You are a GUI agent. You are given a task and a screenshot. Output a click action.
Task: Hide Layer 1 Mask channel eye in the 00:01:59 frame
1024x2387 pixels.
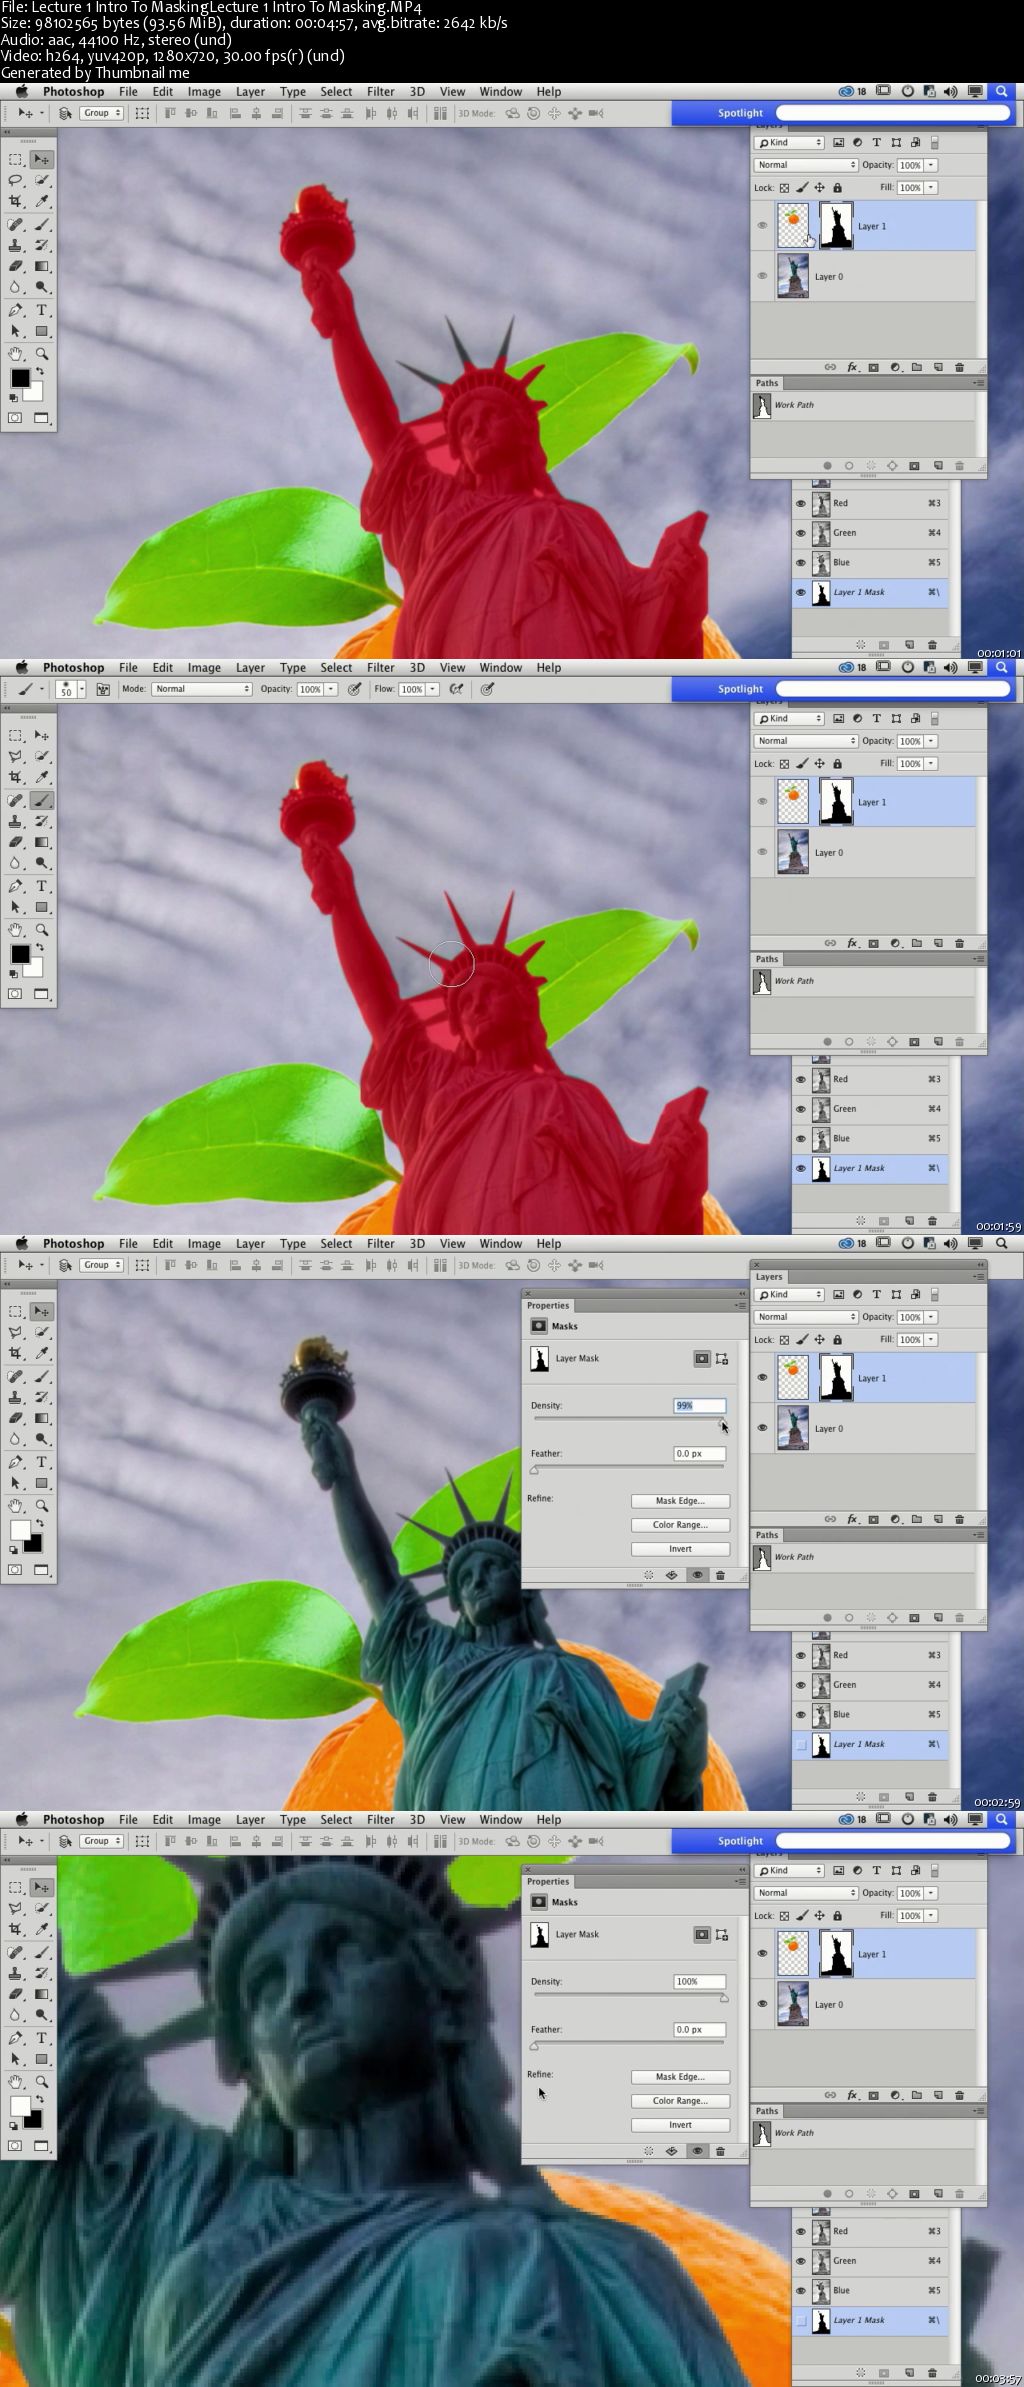801,1168
